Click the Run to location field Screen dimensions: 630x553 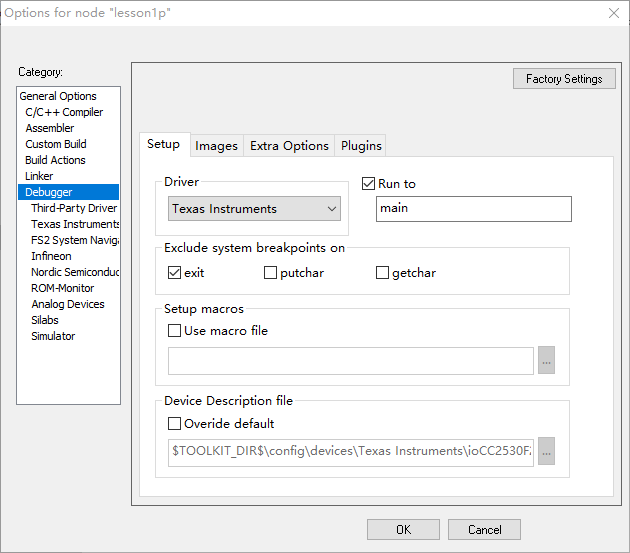coord(473,209)
